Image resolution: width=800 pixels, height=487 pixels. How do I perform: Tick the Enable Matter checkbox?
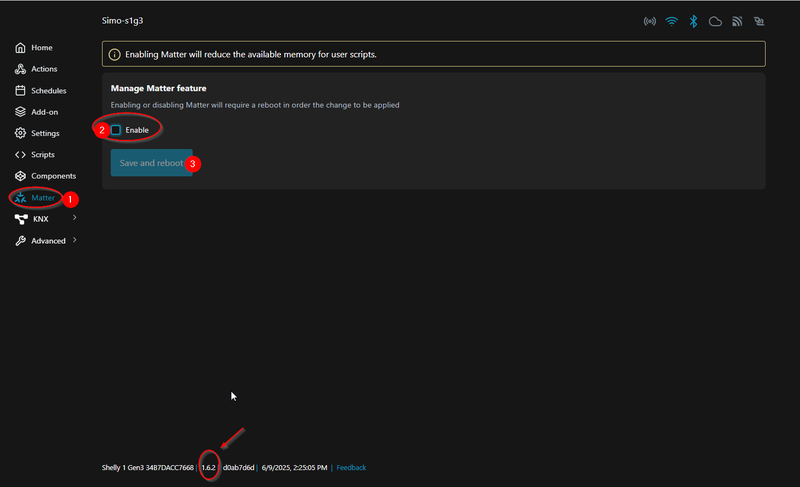[116, 130]
